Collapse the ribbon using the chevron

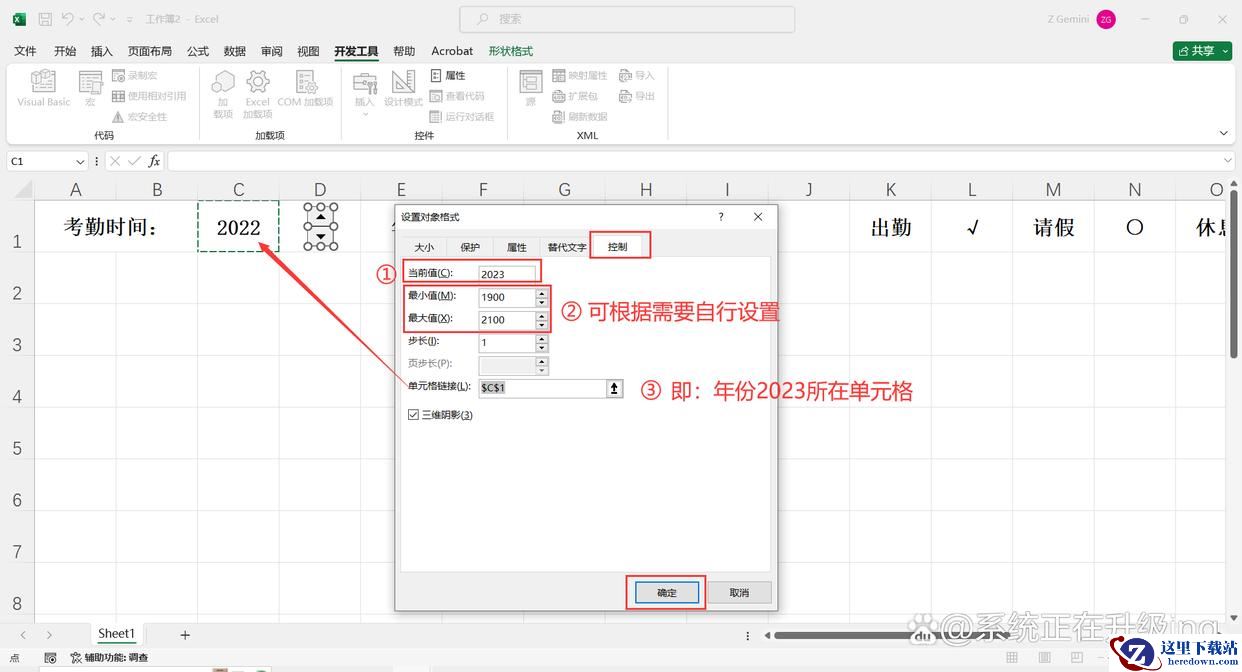coord(1224,133)
